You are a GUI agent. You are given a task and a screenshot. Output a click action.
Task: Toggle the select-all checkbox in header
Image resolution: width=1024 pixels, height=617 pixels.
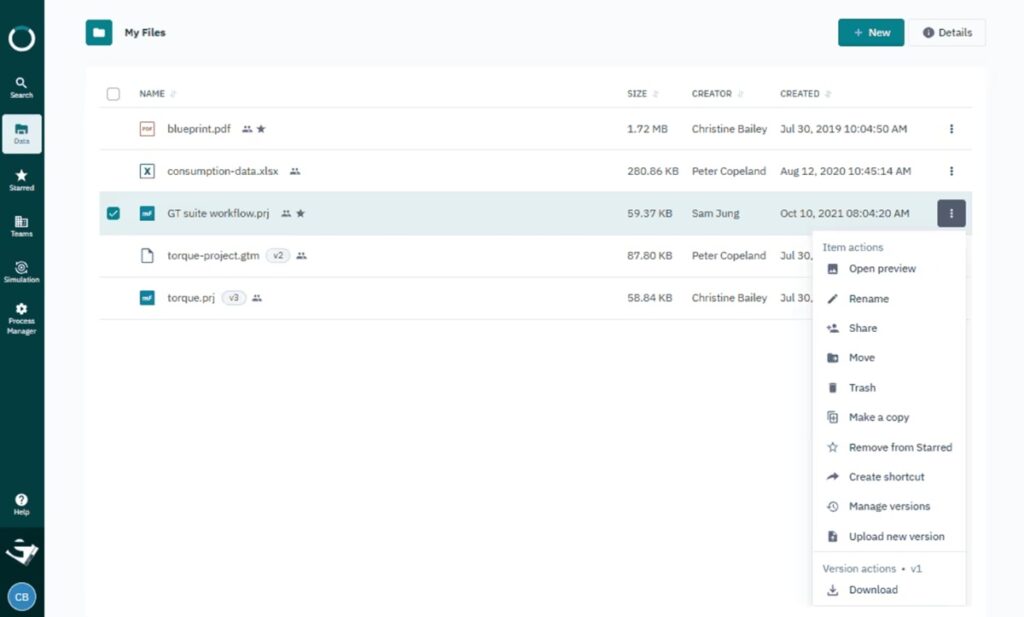click(x=113, y=93)
